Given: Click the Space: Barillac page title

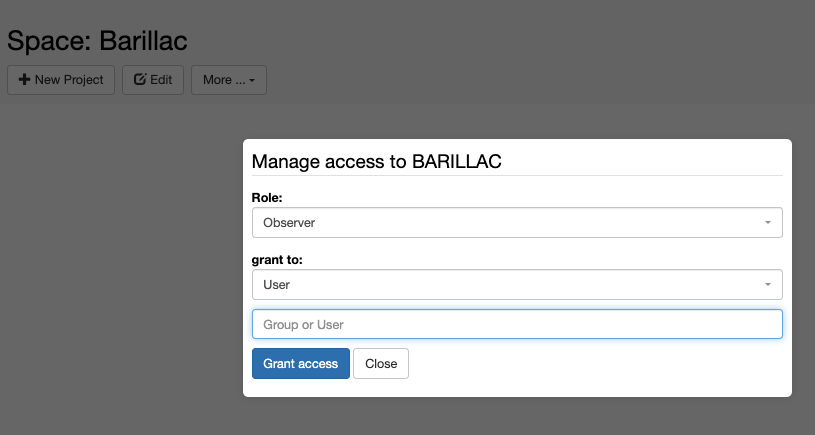Looking at the screenshot, I should (x=97, y=41).
